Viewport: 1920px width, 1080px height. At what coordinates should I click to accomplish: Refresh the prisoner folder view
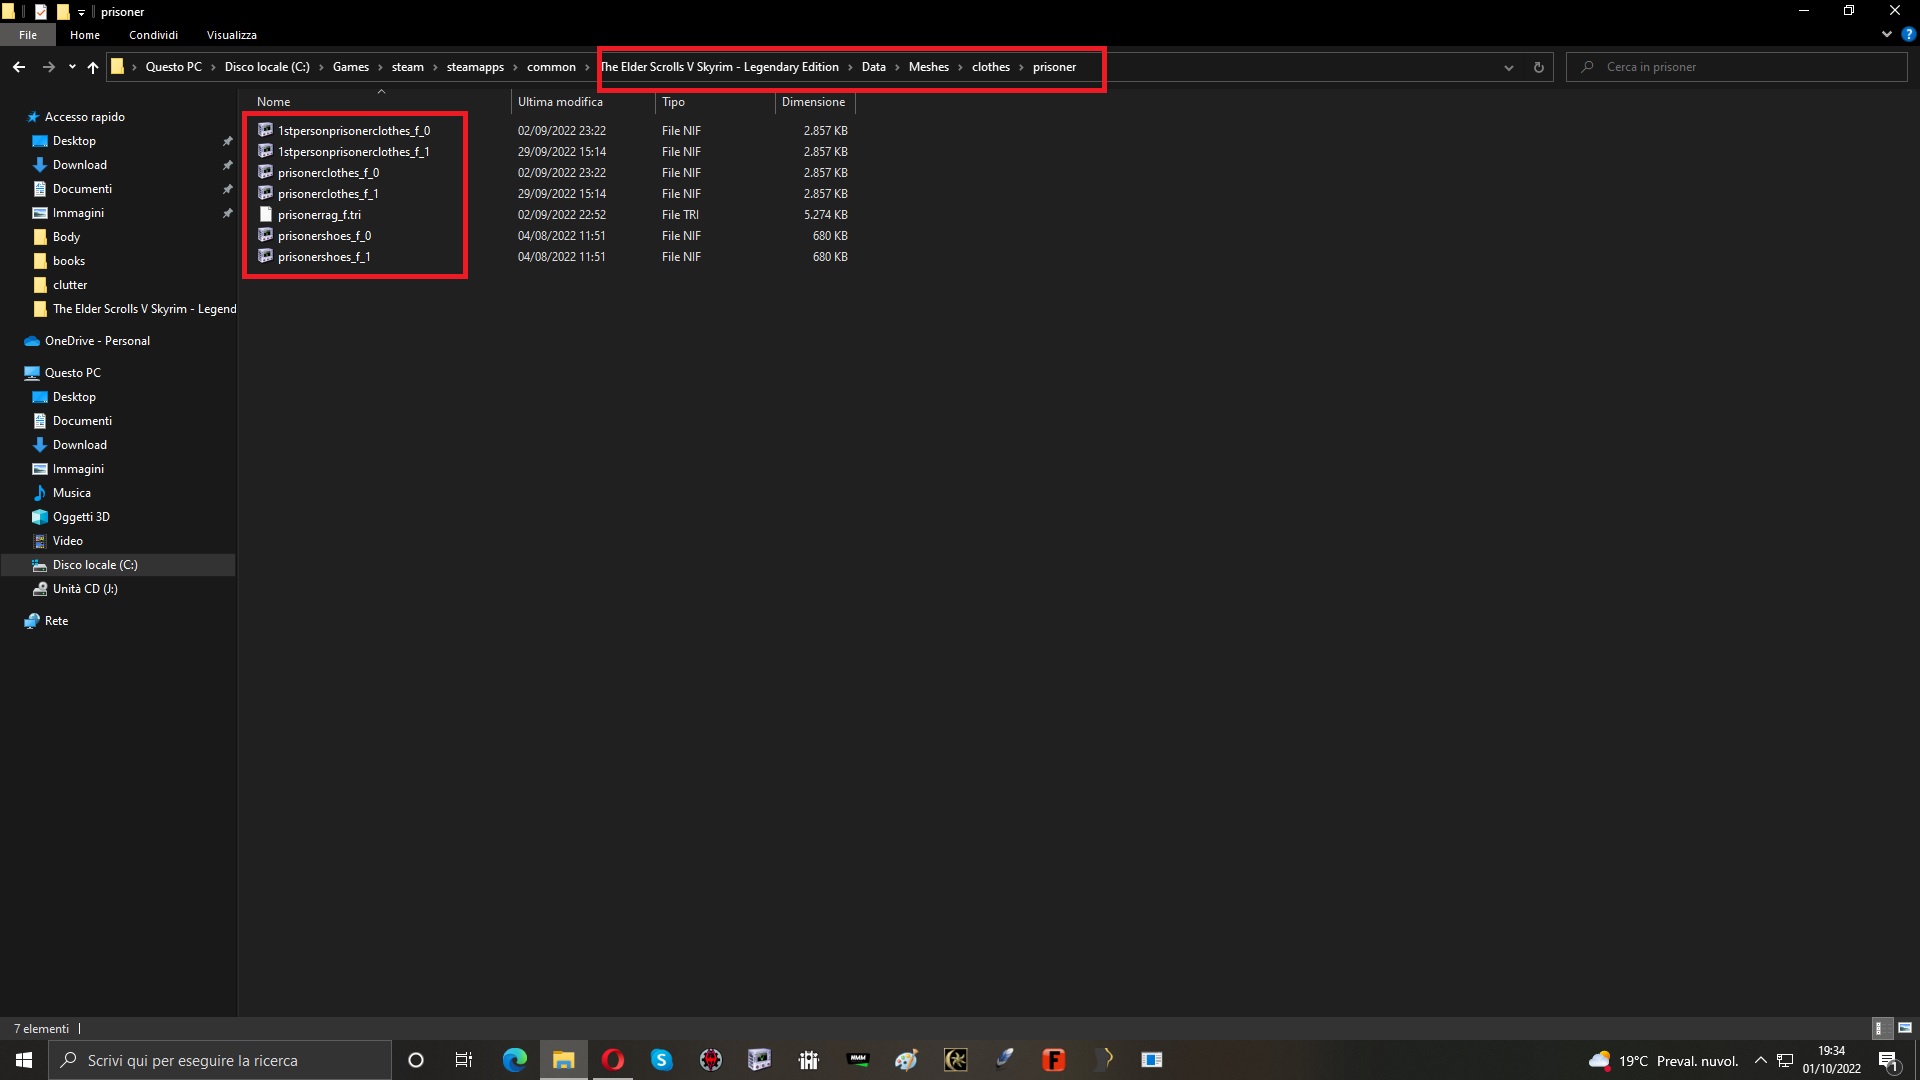(1538, 67)
